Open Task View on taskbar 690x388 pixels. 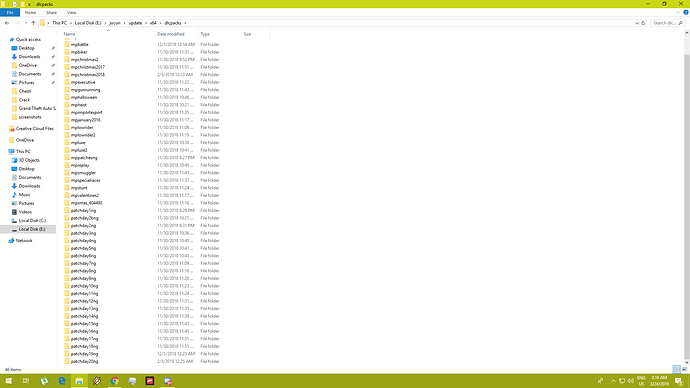pos(26,381)
